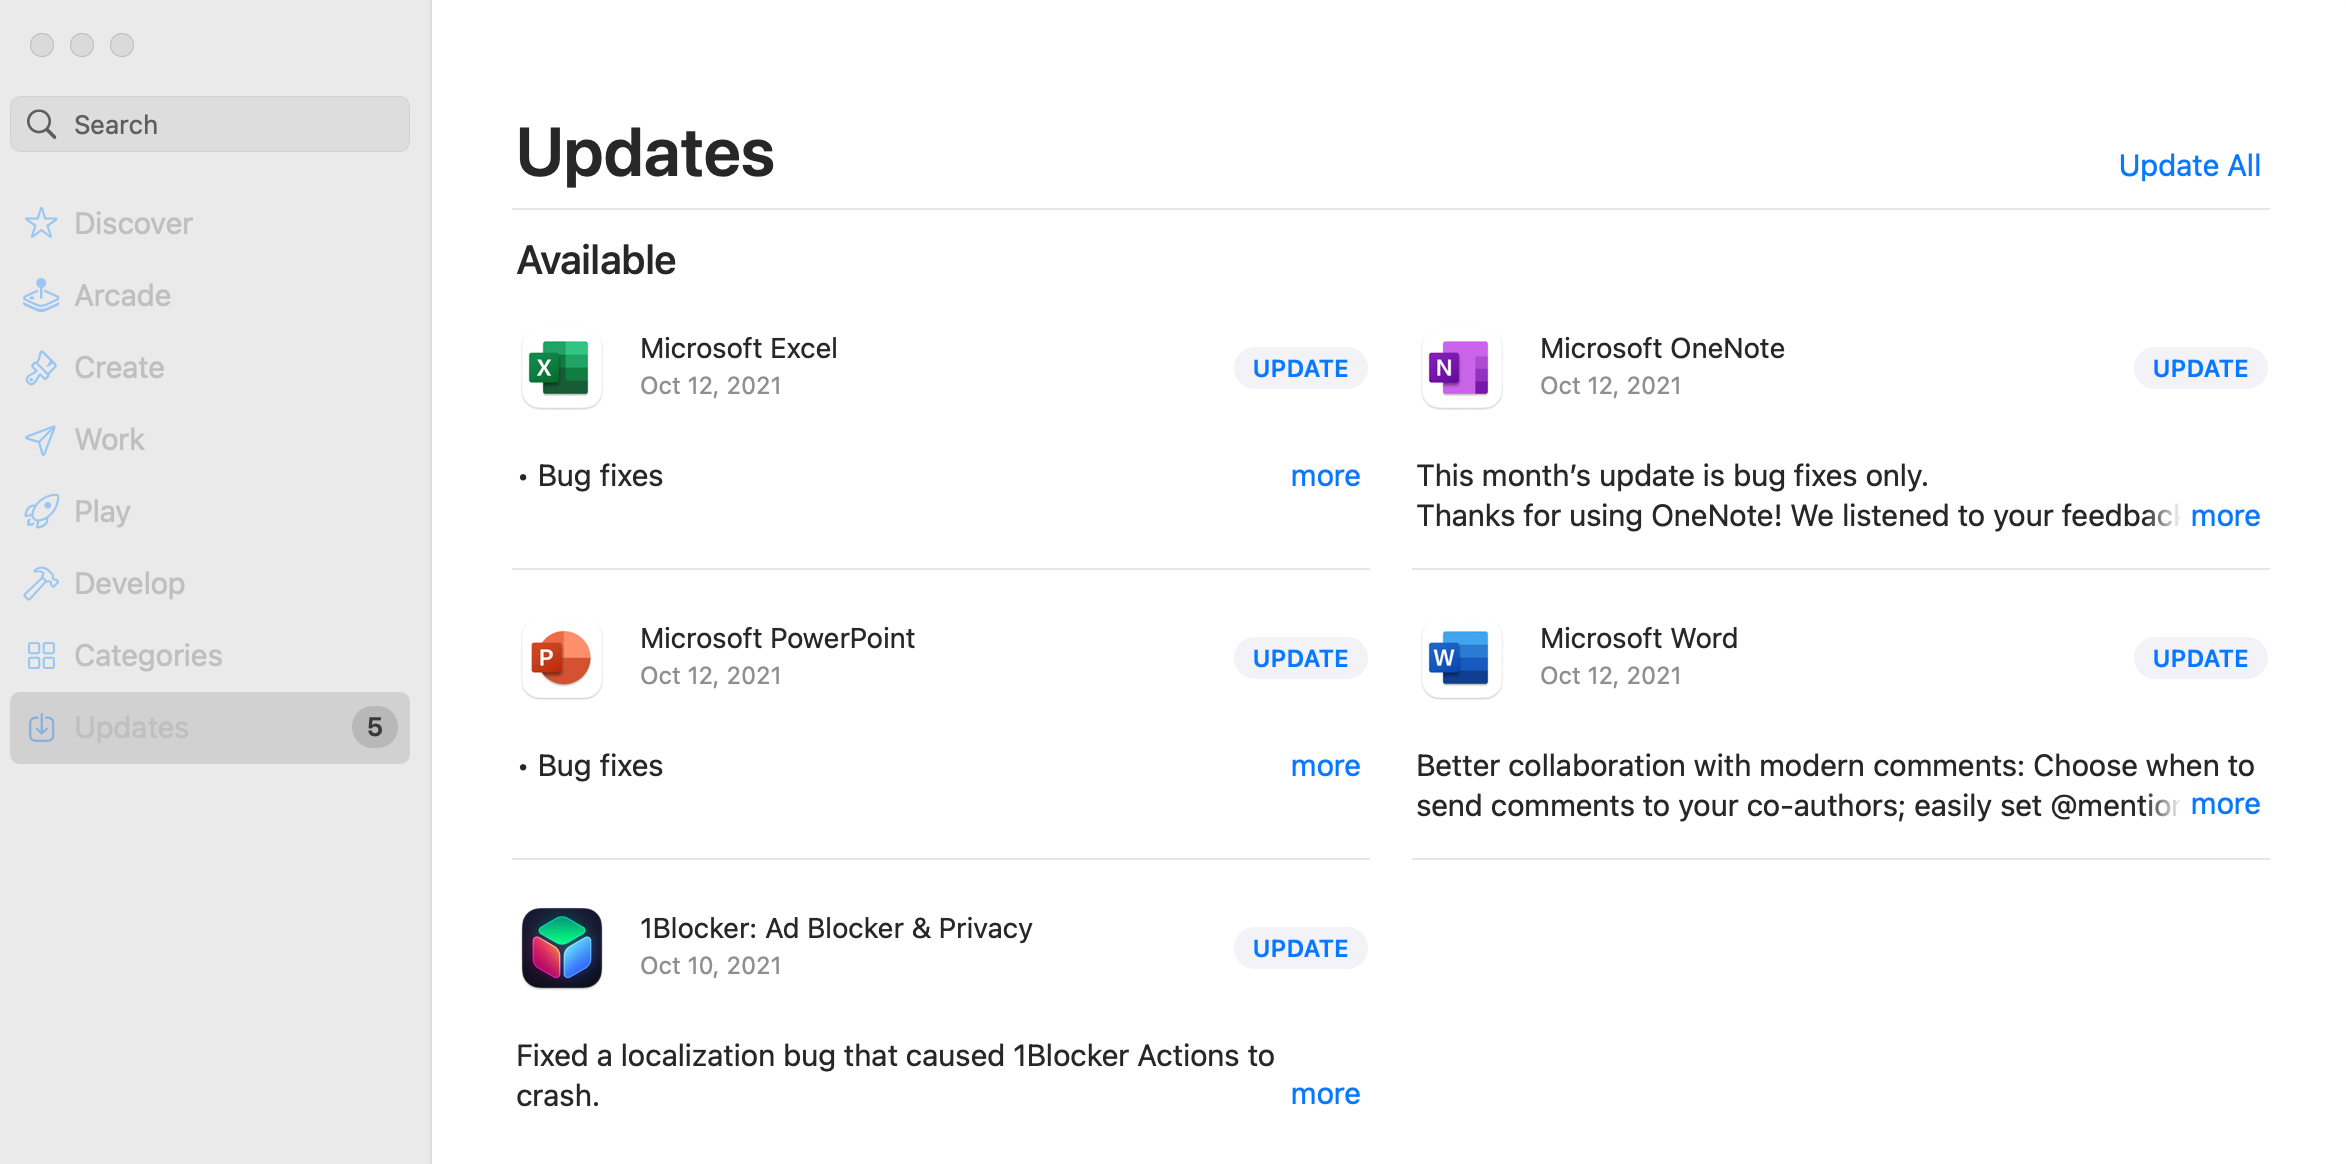This screenshot has width=2346, height=1164.
Task: Update Microsoft OneNote
Action: point(2199,368)
